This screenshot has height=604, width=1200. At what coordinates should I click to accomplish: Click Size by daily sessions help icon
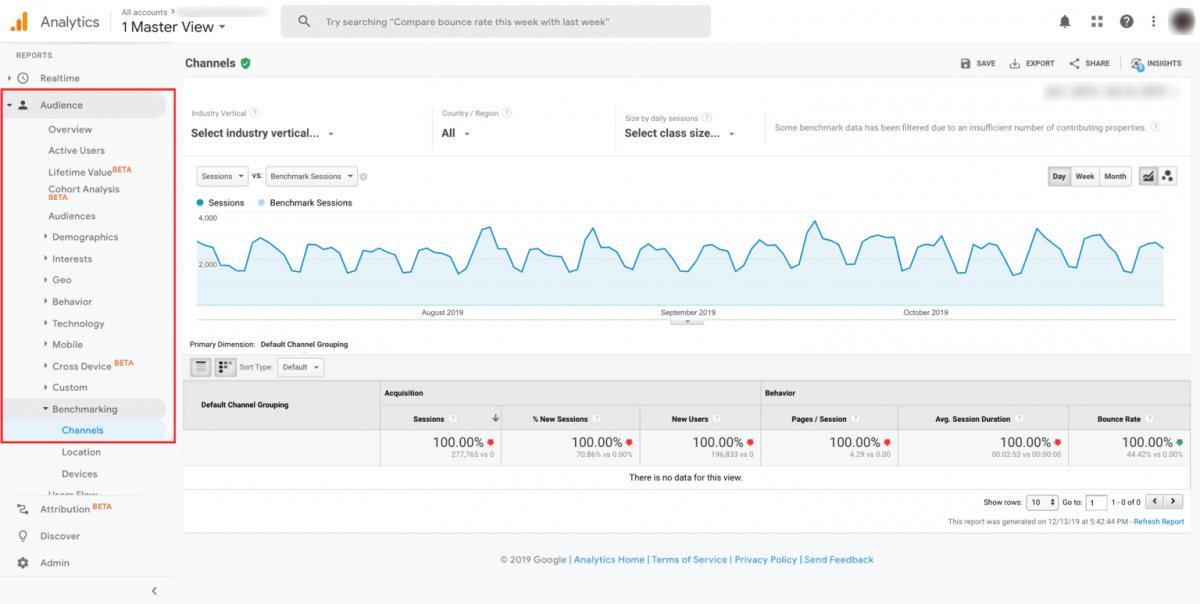click(x=707, y=117)
